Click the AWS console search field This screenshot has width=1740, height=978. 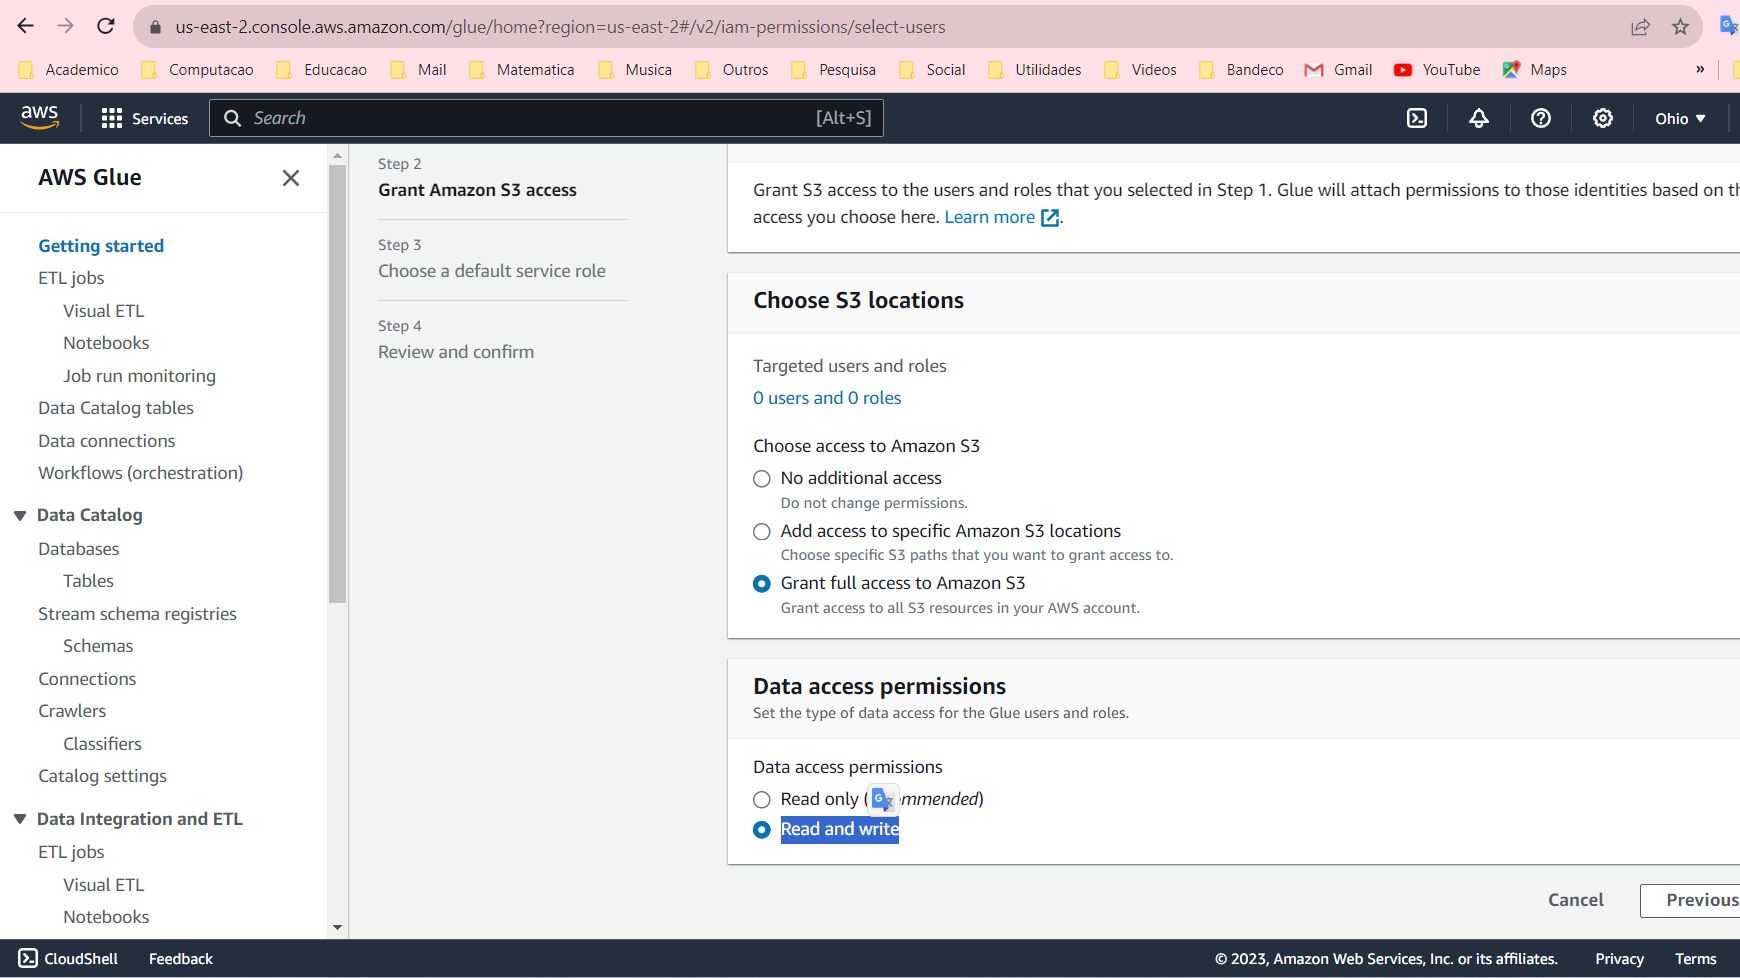(530, 118)
